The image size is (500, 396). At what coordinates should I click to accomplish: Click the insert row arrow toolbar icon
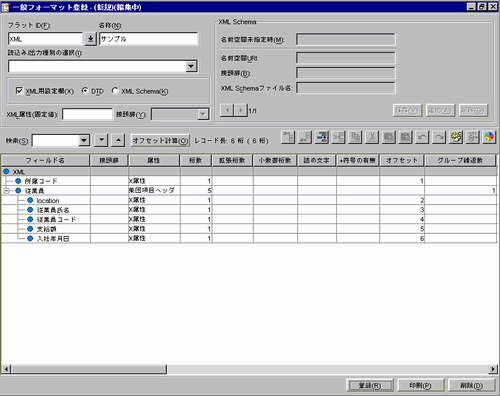point(322,137)
